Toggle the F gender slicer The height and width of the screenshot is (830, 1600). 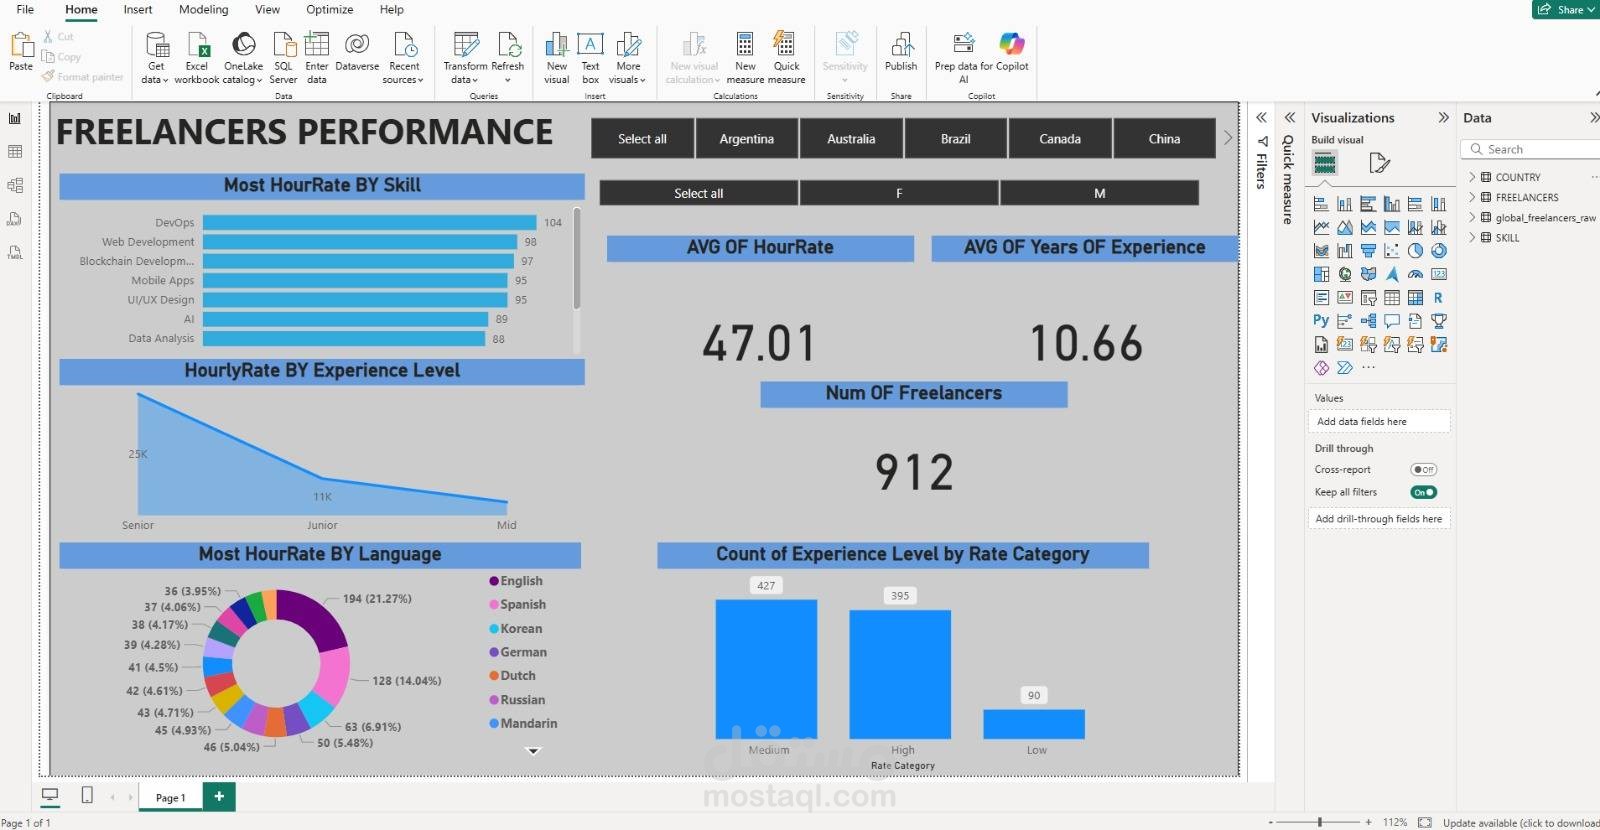point(899,193)
